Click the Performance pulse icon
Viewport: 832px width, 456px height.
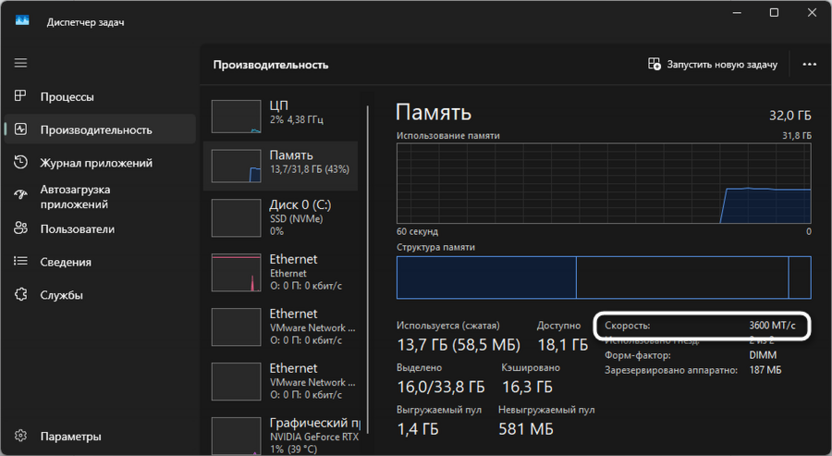click(20, 129)
